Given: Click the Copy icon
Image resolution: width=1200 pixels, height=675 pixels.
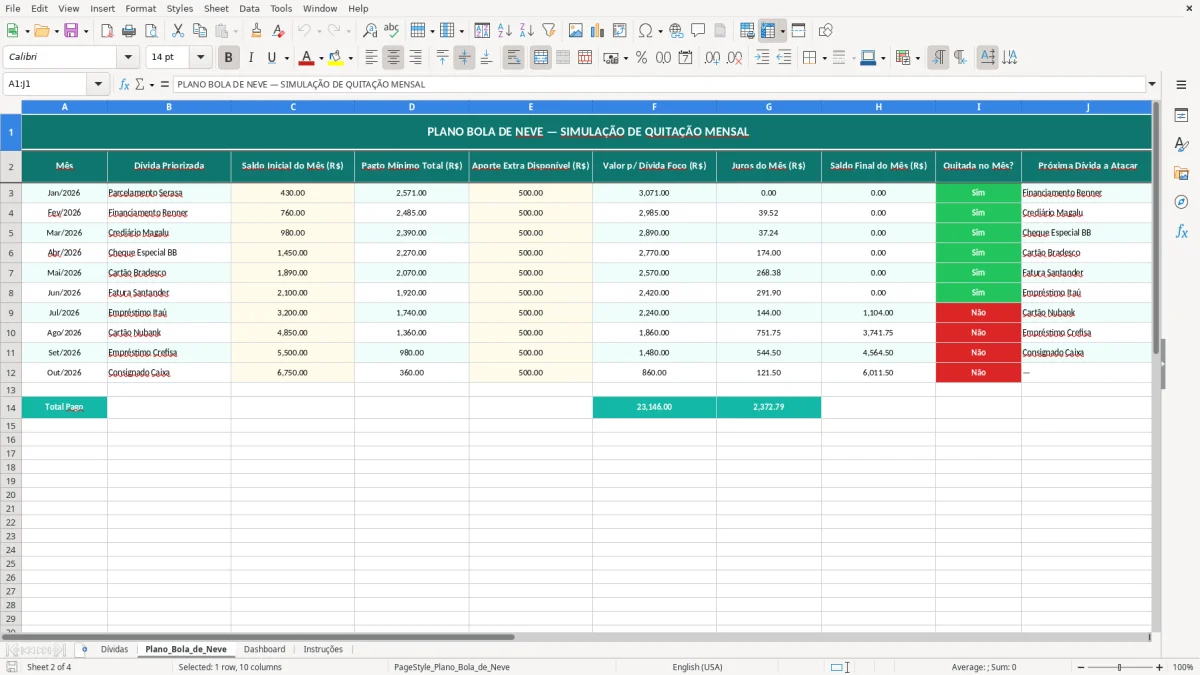Looking at the screenshot, I should coord(200,31).
